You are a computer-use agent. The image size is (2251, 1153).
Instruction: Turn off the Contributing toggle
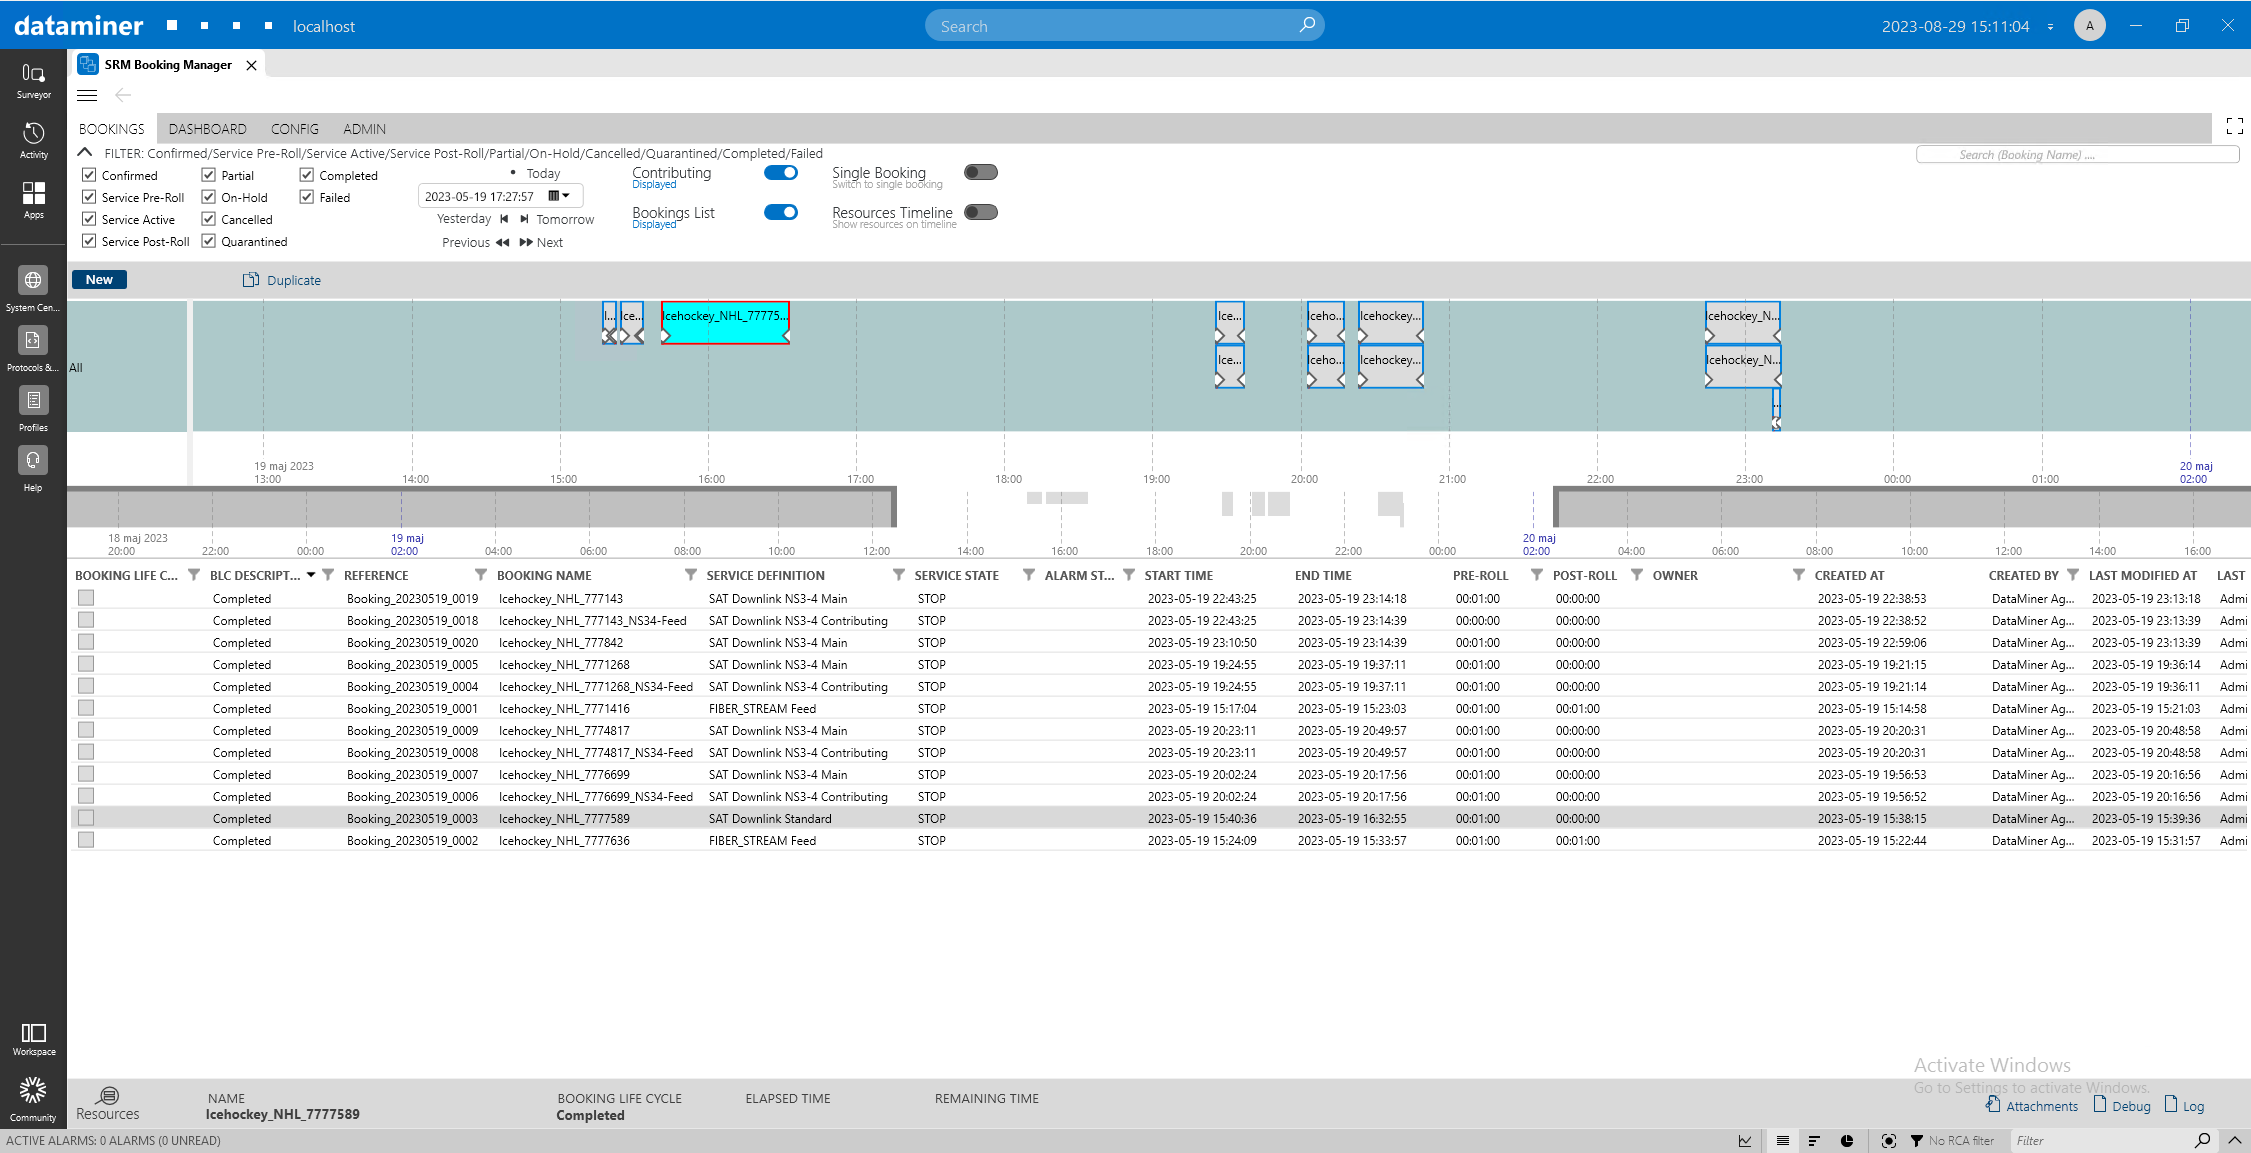781,172
